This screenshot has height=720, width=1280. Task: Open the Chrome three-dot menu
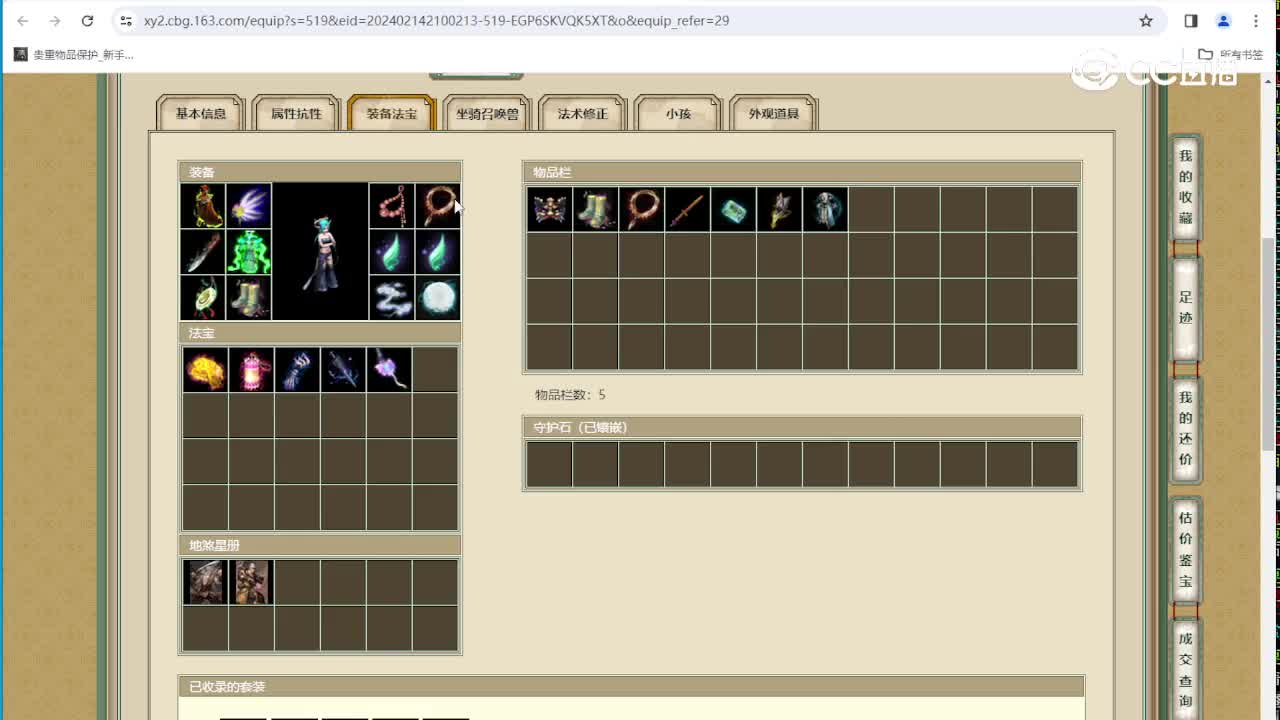click(x=1256, y=20)
